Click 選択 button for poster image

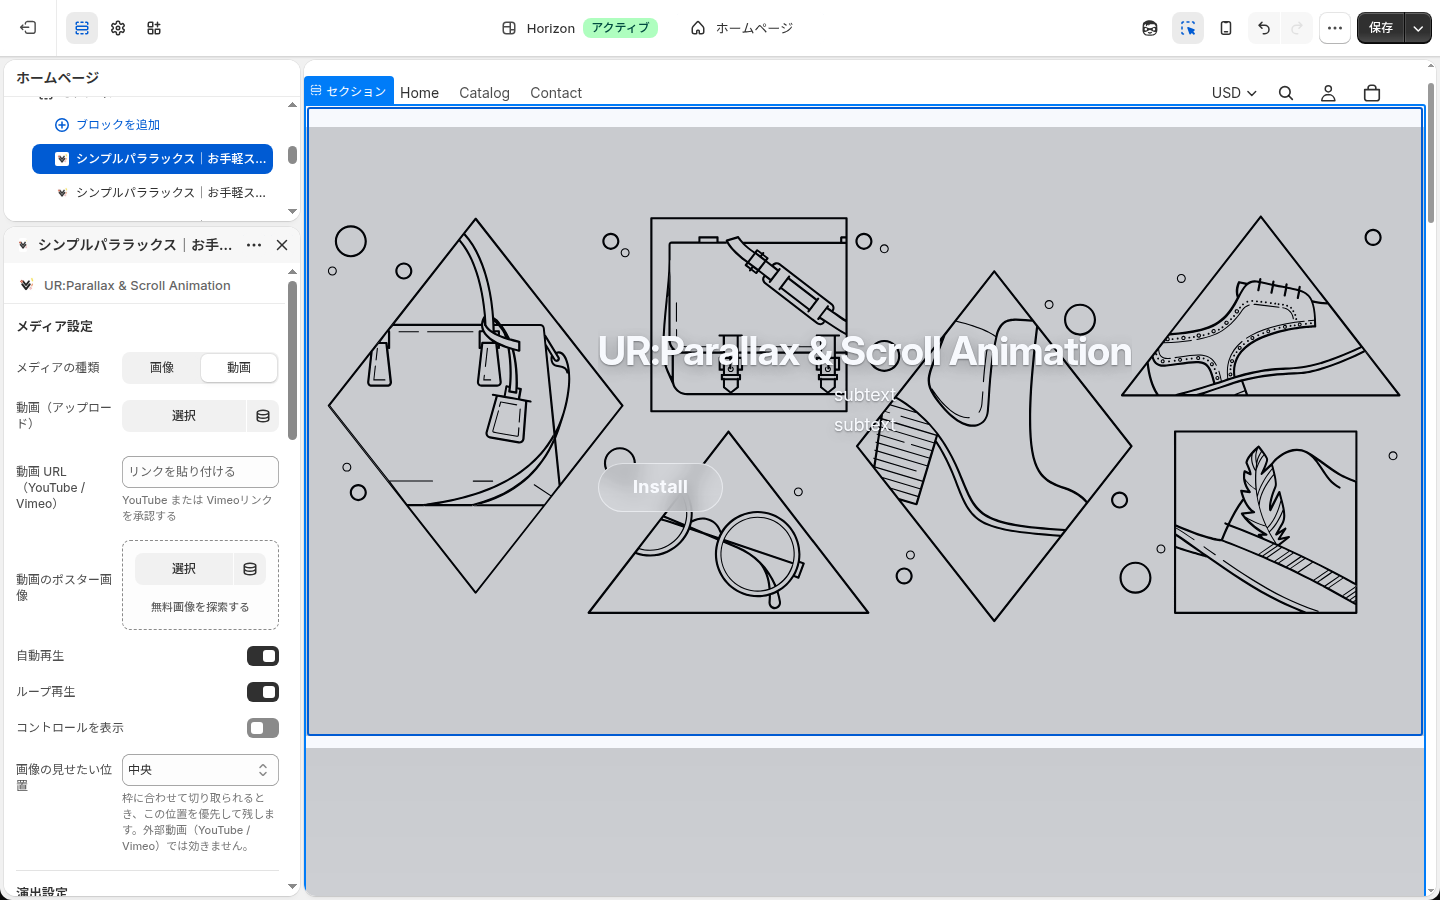184,569
